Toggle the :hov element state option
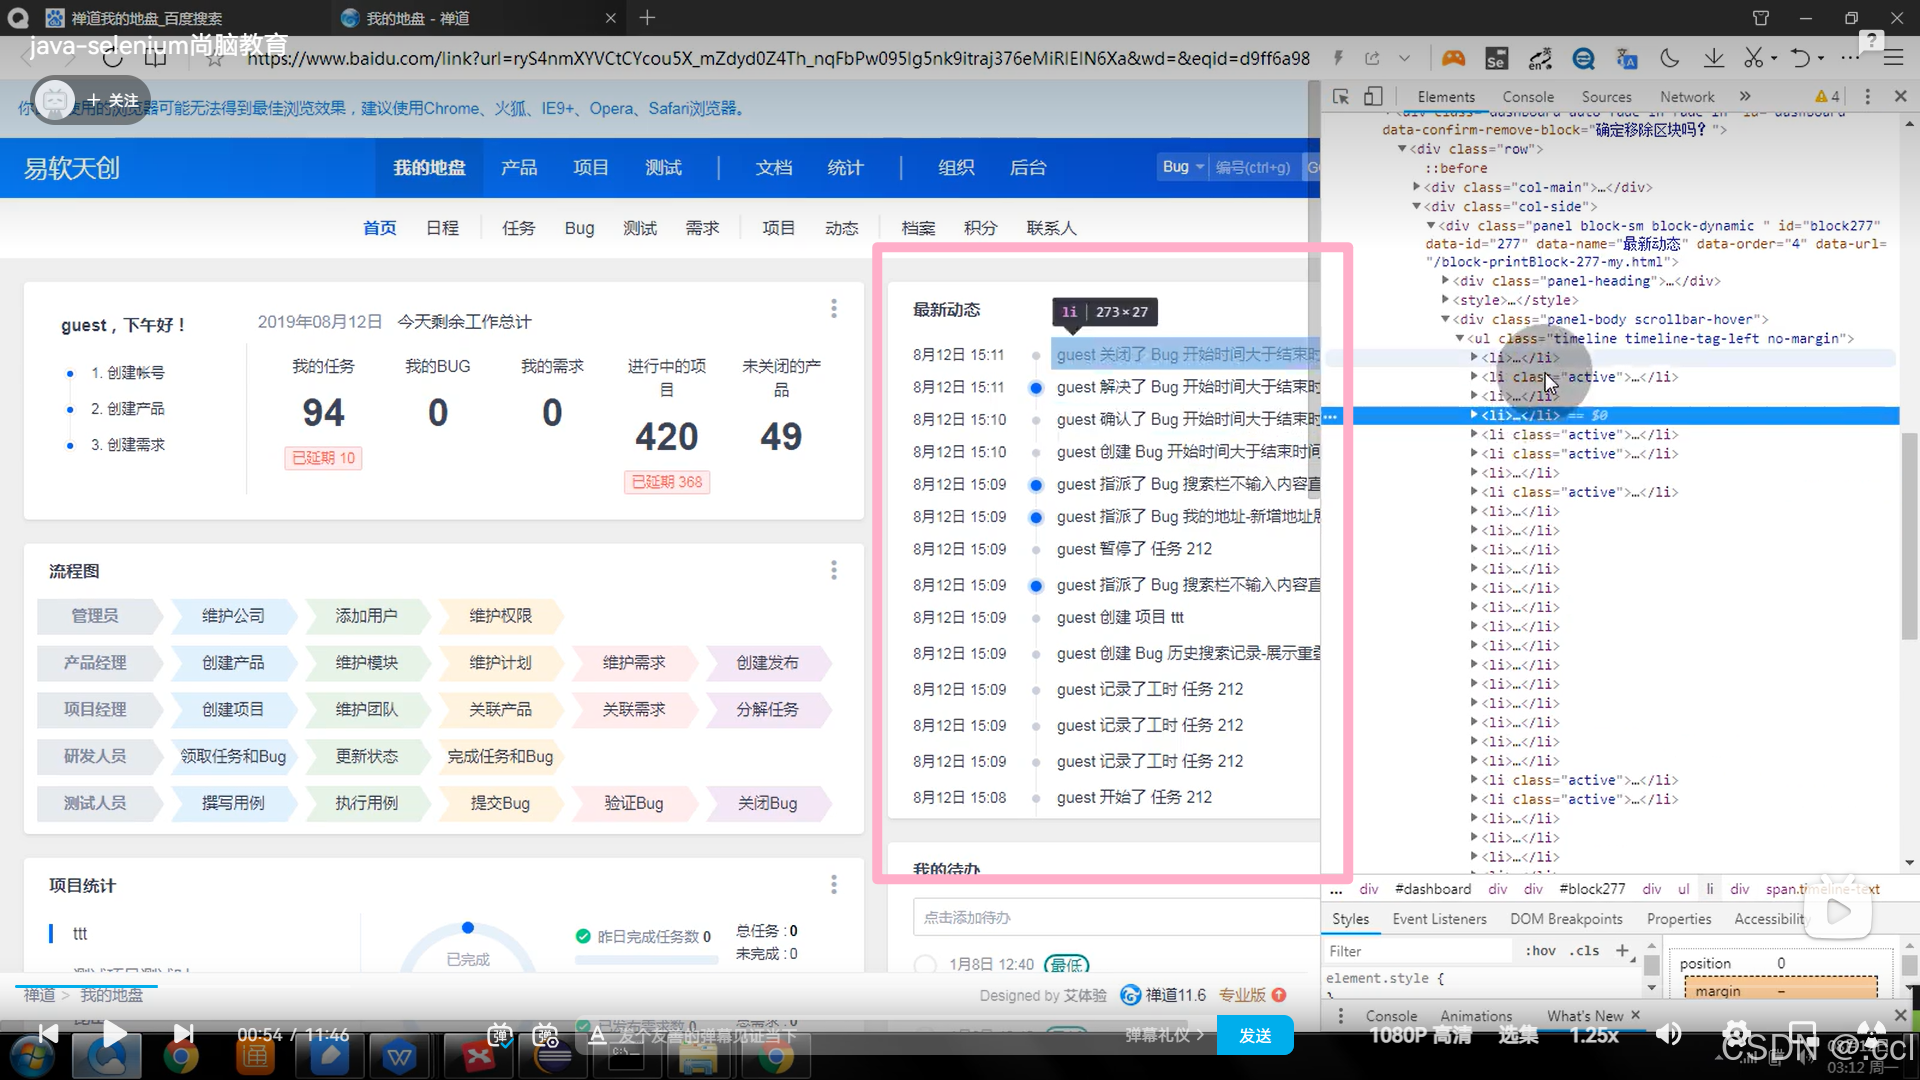The image size is (1920, 1080). 1540,951
